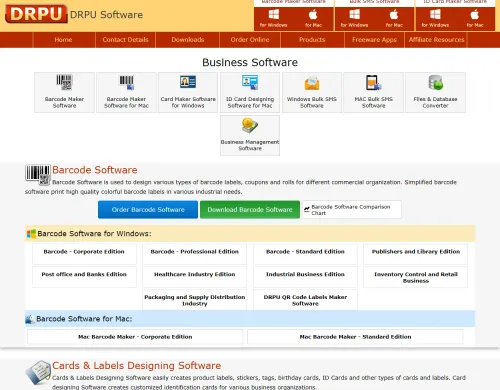Open Barcode Maker Software for Mac icon in header

313,19
